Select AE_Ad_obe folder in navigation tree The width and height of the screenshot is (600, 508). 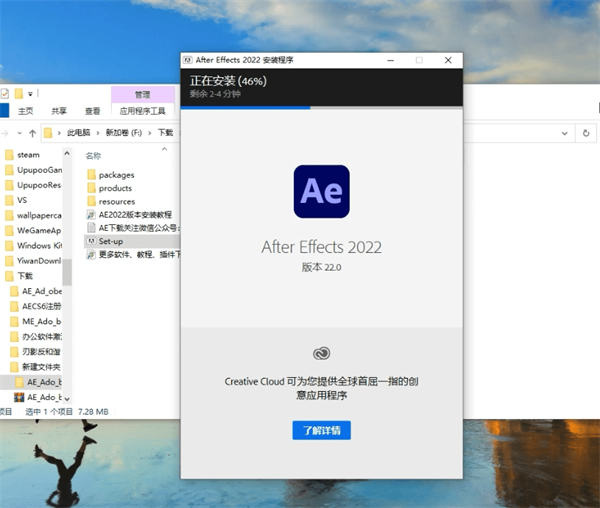(x=36, y=291)
